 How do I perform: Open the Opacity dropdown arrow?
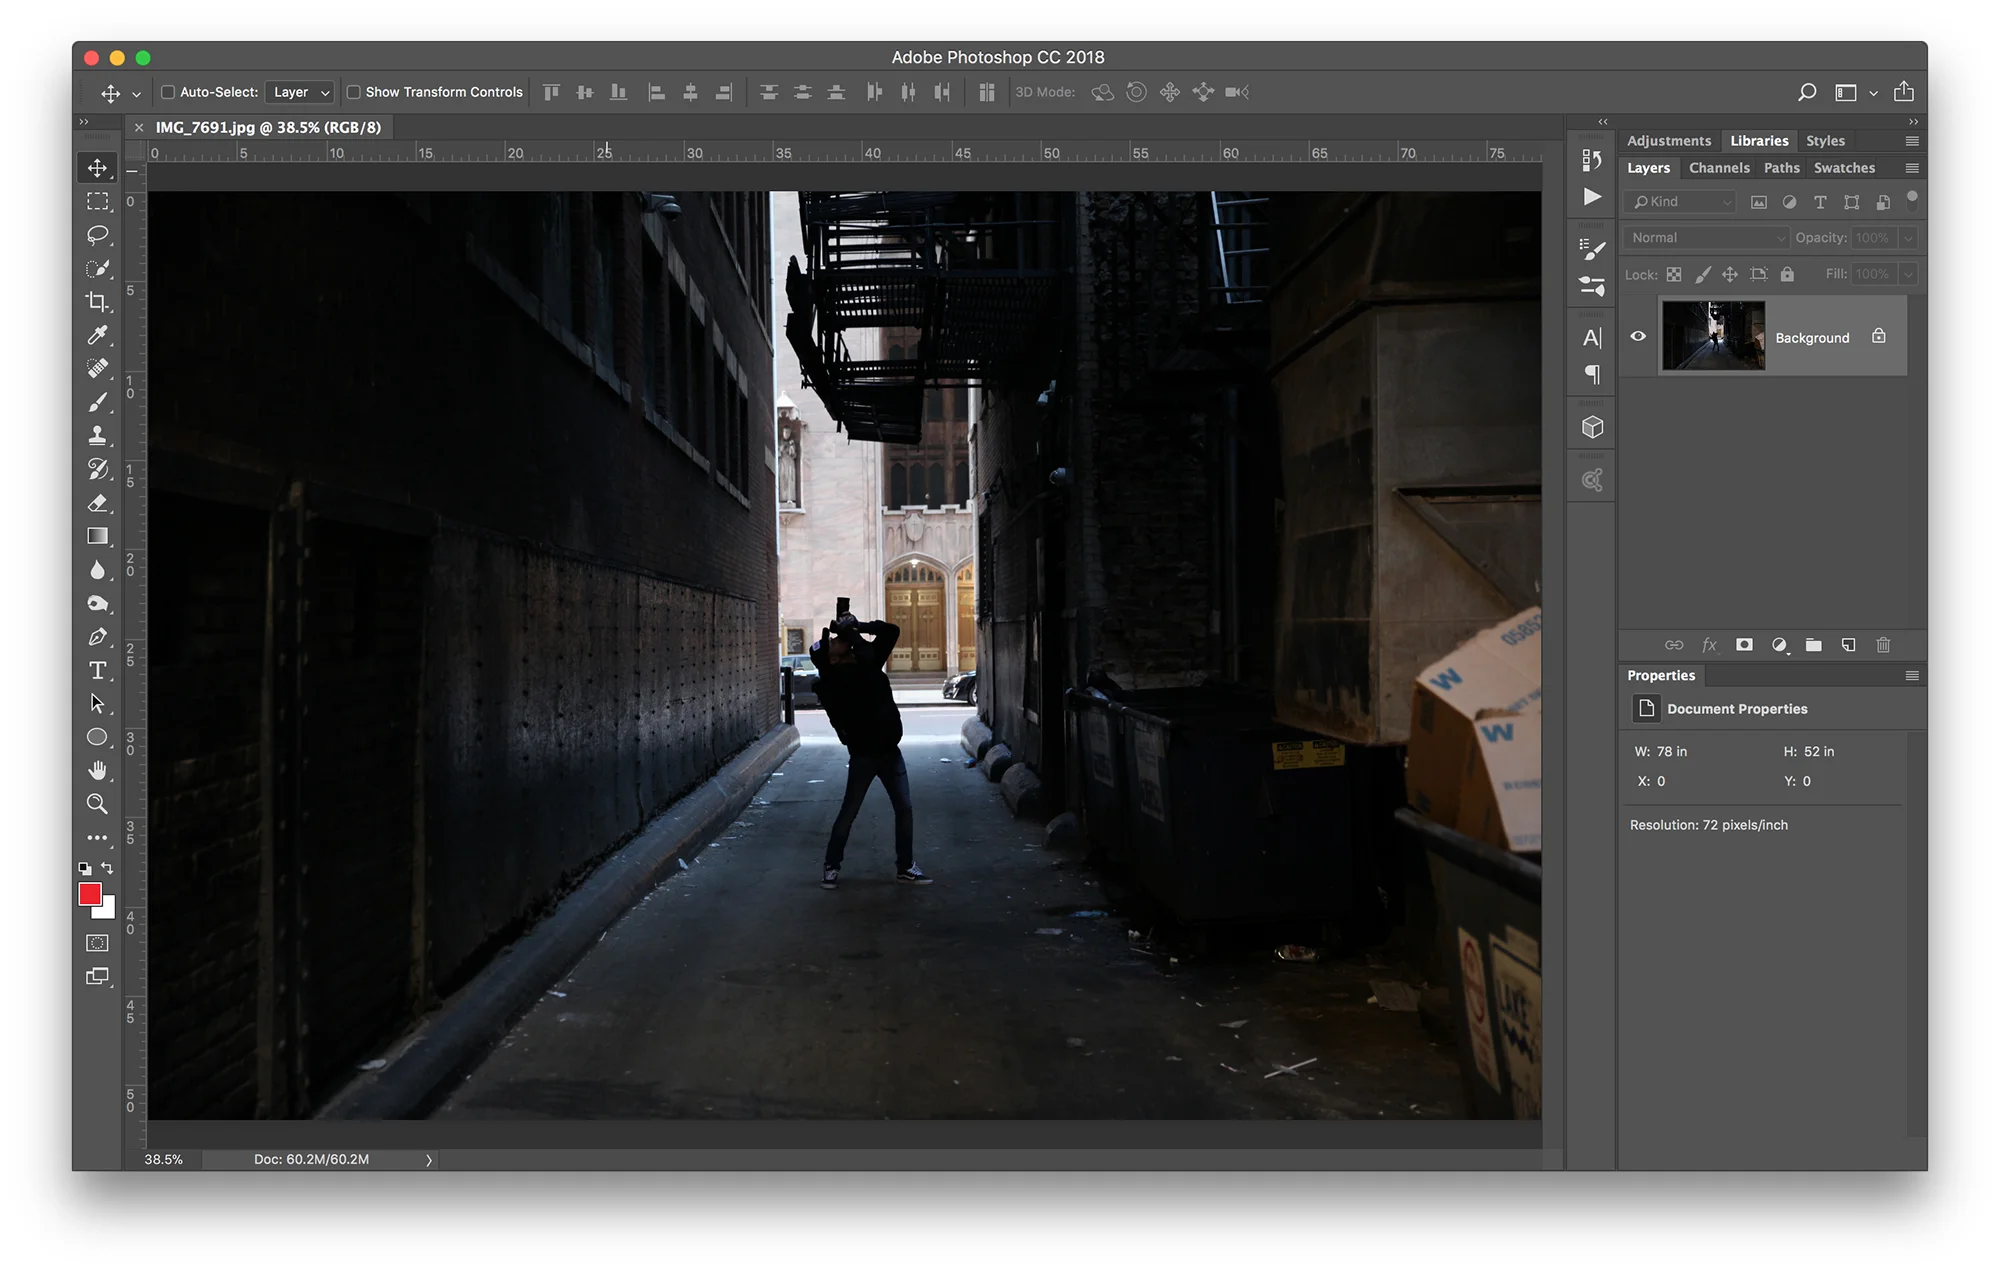tap(1908, 238)
